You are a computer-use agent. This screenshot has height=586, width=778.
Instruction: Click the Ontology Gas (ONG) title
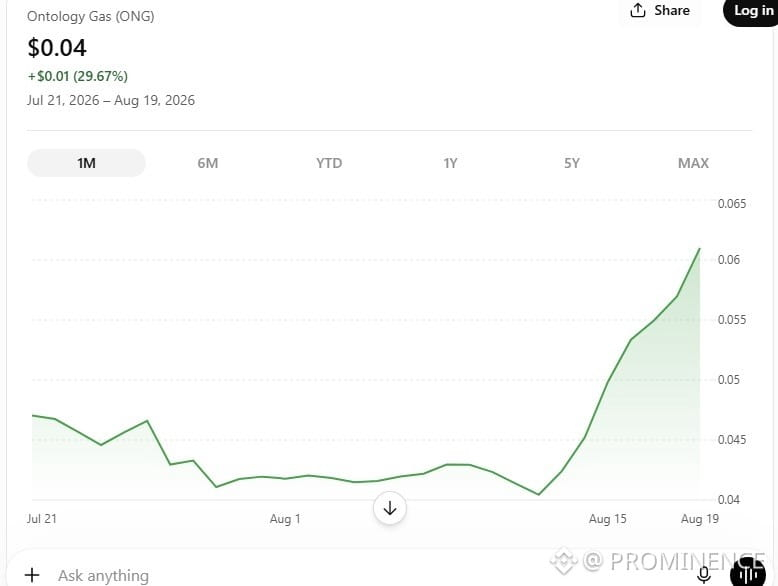coord(90,16)
